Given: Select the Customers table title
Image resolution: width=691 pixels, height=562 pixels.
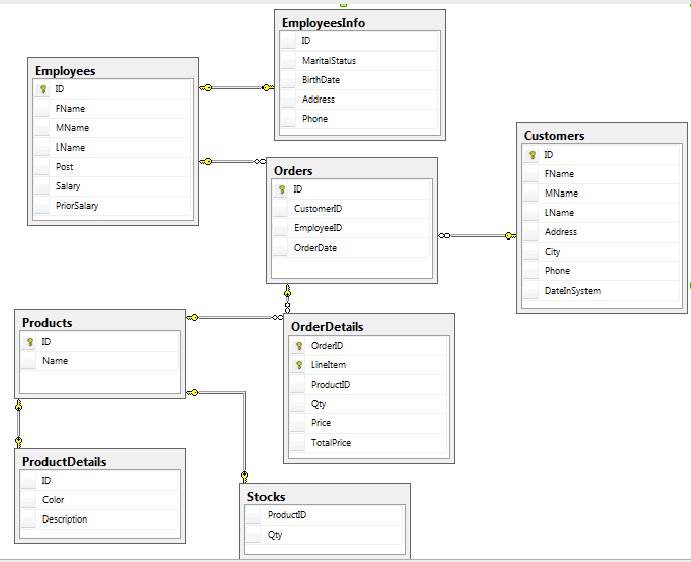Looking at the screenshot, I should (554, 136).
